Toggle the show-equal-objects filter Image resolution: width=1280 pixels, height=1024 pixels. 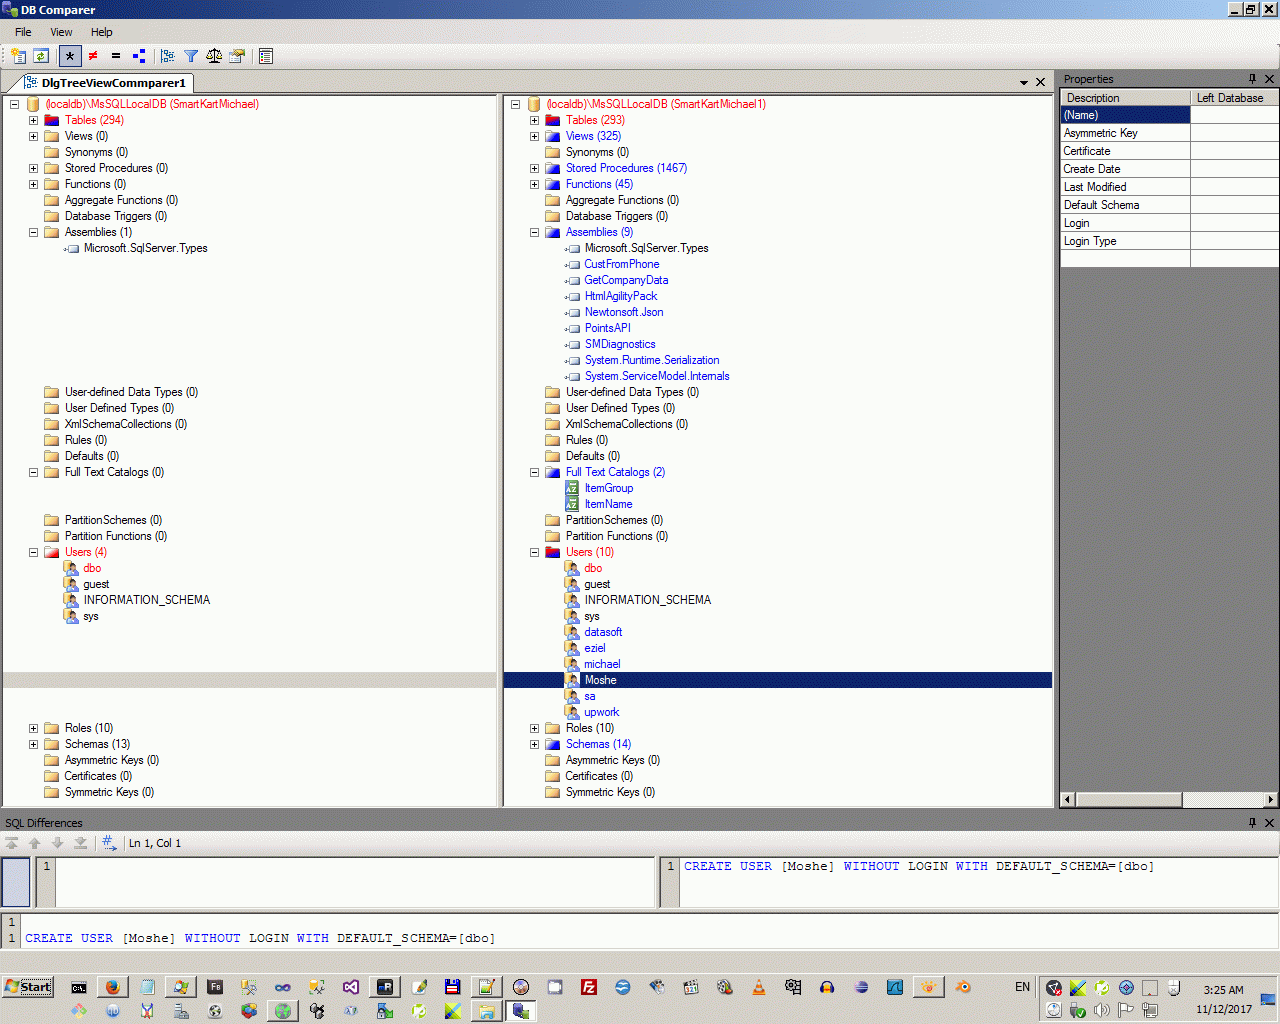click(x=116, y=56)
